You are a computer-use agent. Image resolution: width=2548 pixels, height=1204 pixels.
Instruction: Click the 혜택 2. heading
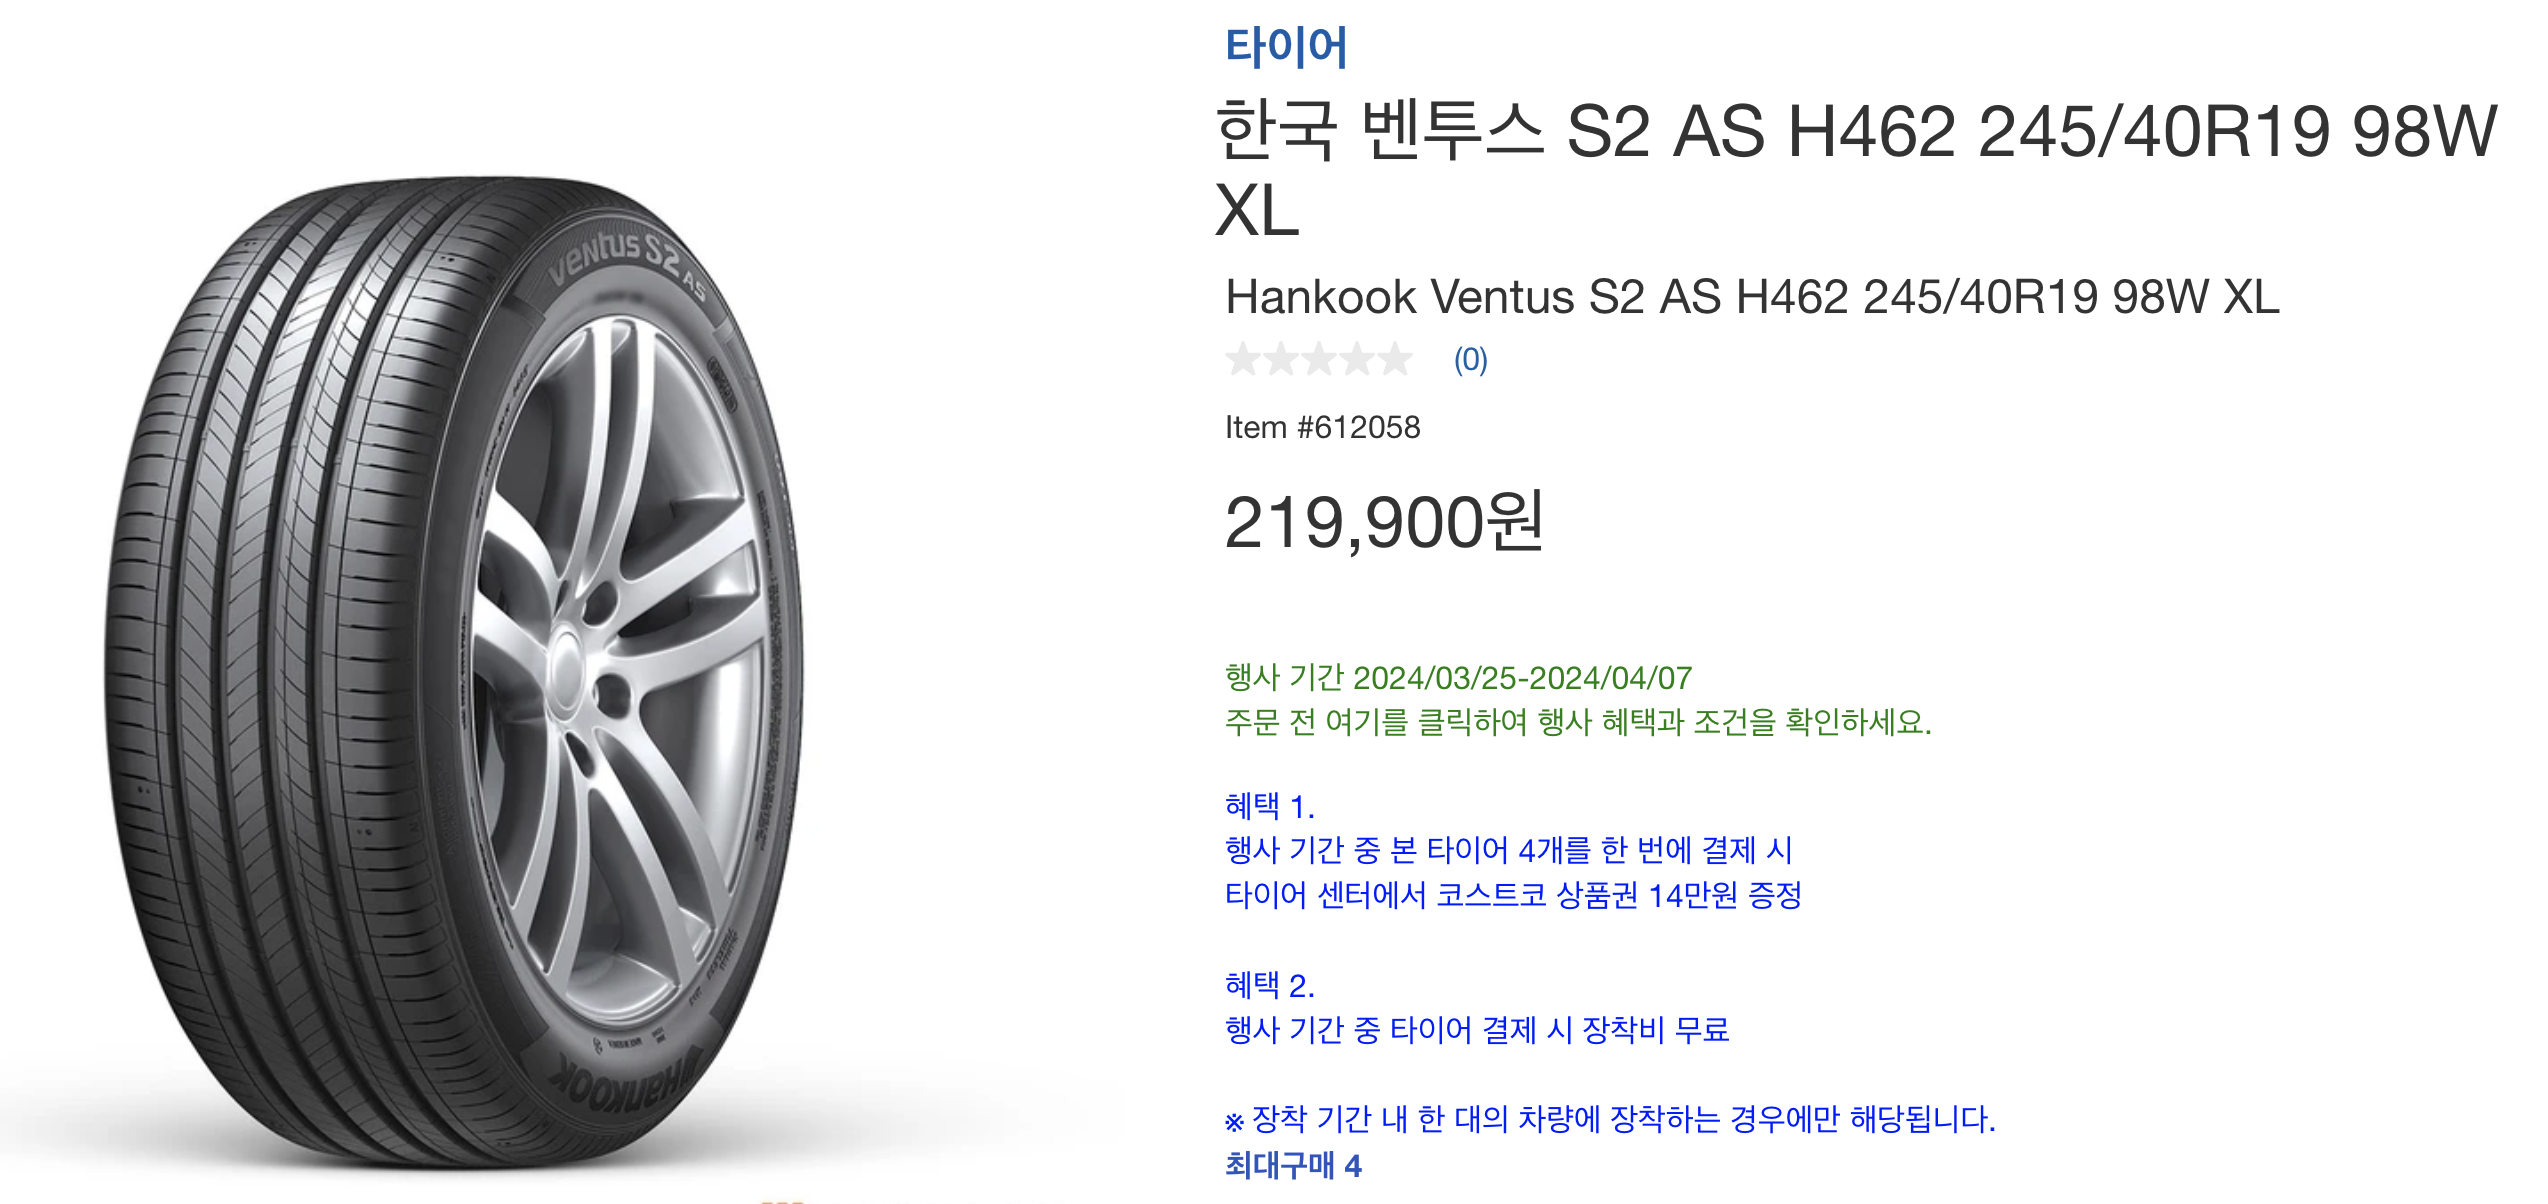[1269, 986]
